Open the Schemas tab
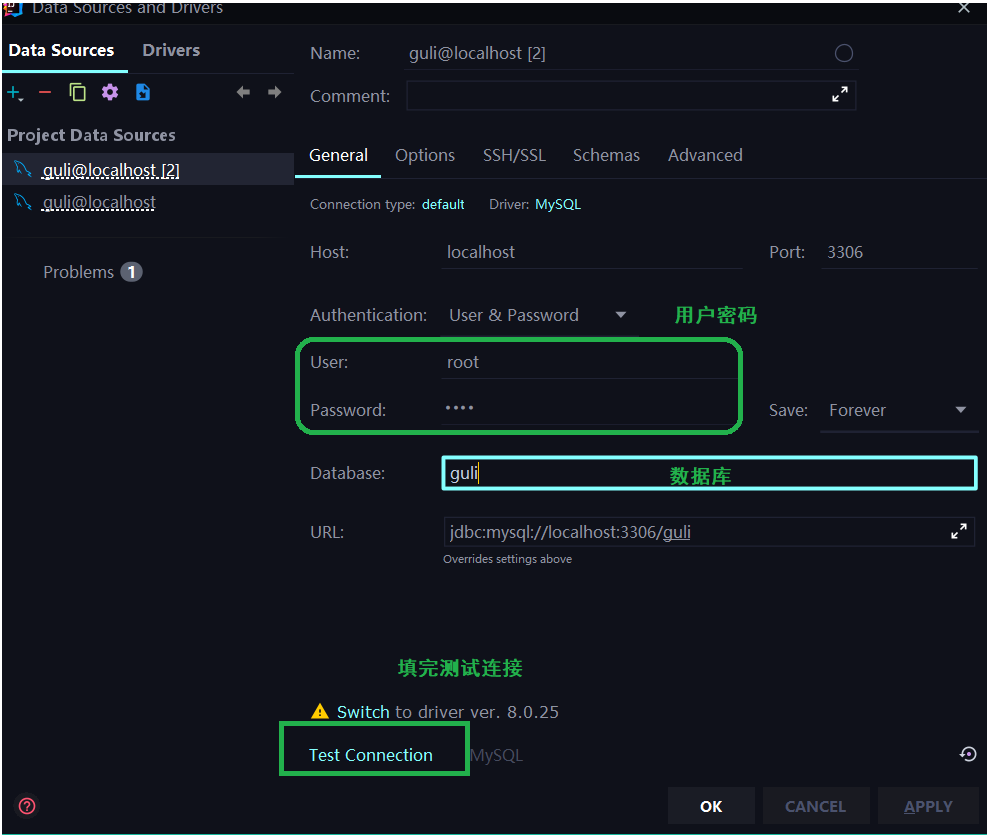The height and width of the screenshot is (835, 993). 606,155
